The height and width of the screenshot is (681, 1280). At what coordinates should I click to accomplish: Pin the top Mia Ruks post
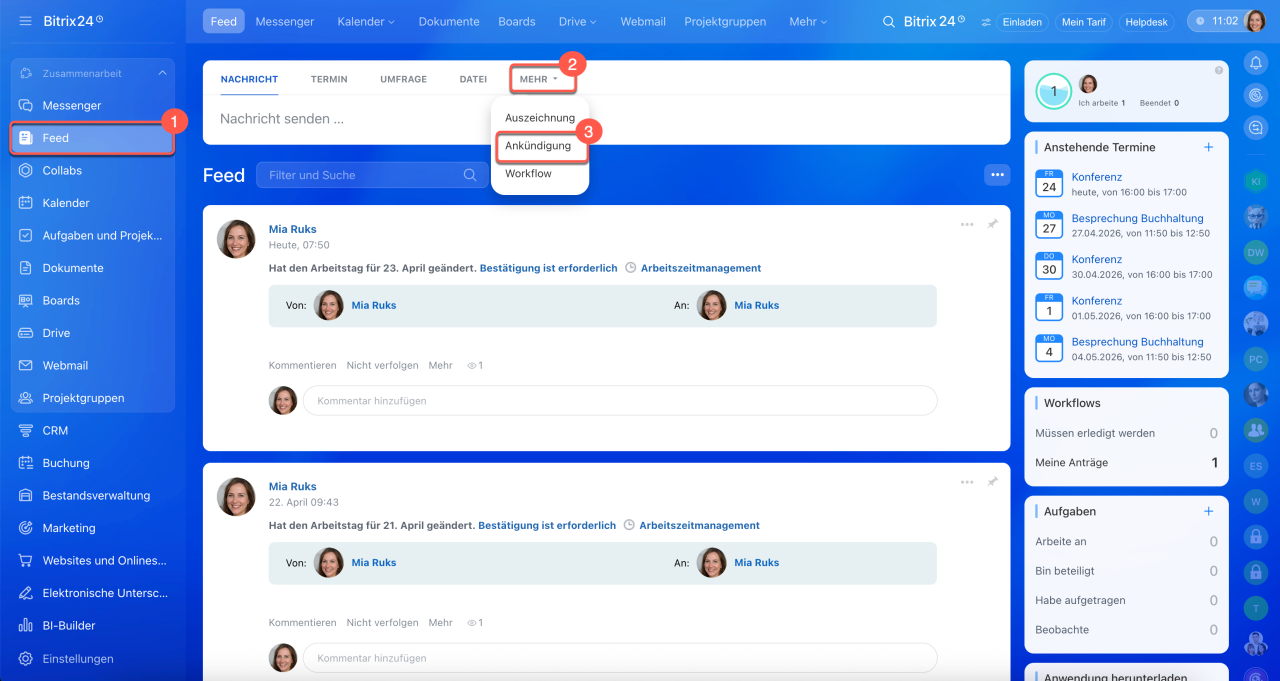pos(992,225)
